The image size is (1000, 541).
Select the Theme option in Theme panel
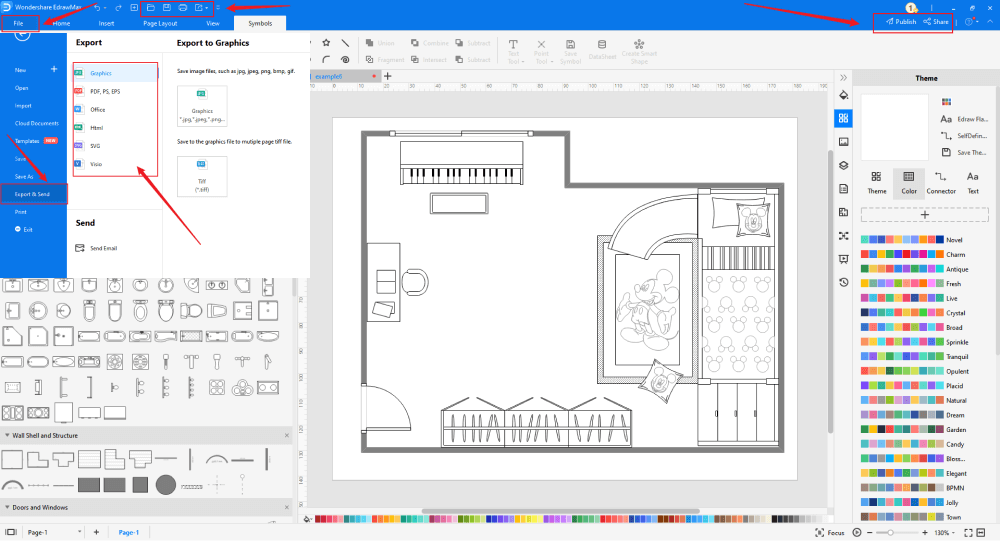[876, 182]
